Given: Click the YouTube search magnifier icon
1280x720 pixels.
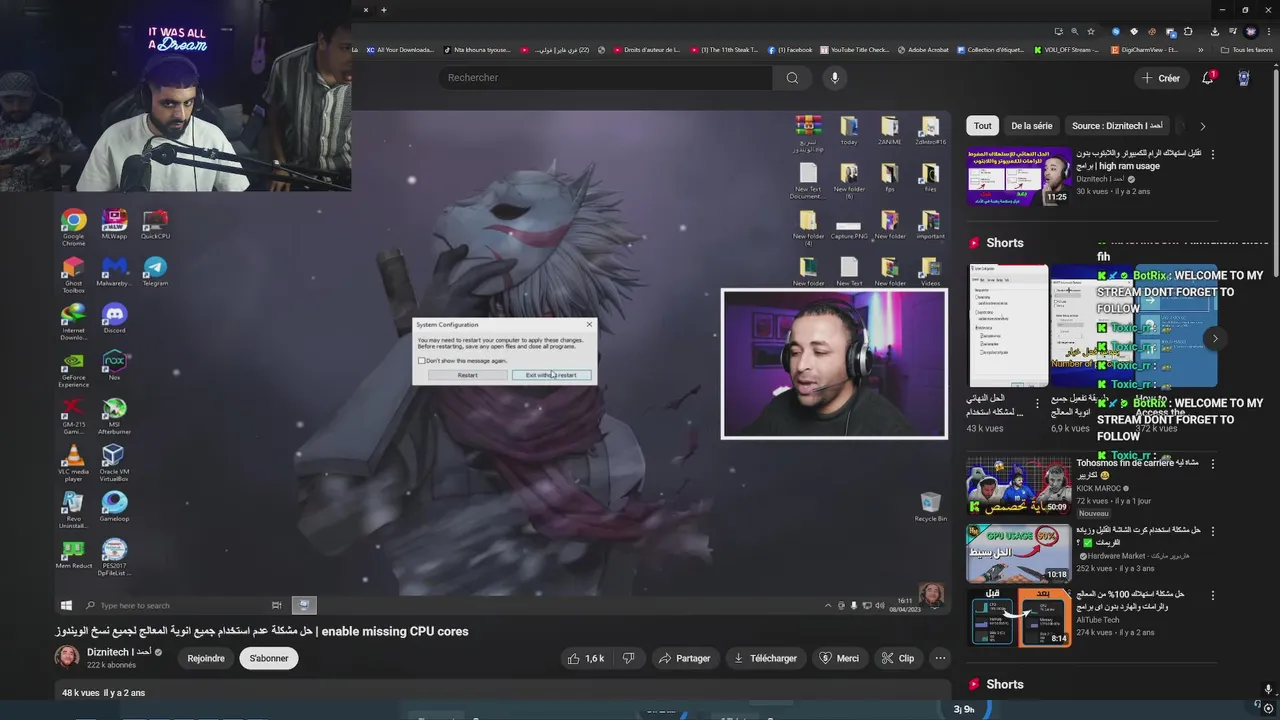Looking at the screenshot, I should pos(792,78).
